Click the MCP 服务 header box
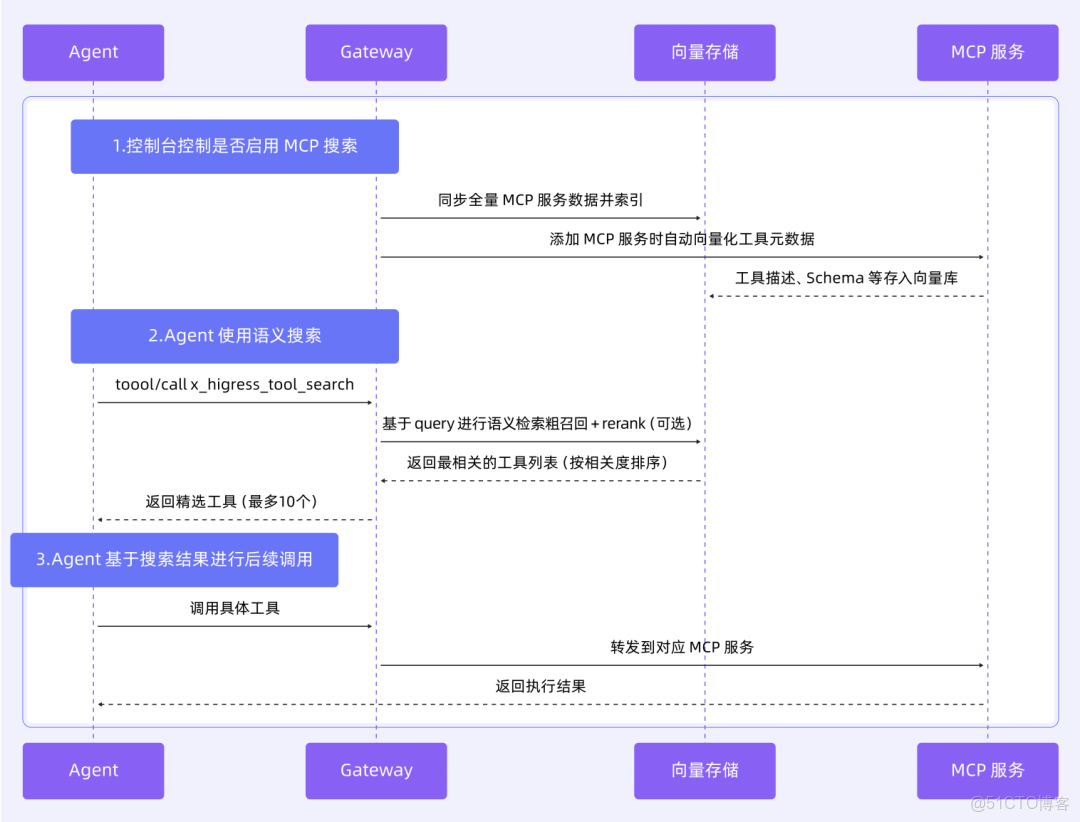The height and width of the screenshot is (822, 1080). (987, 52)
